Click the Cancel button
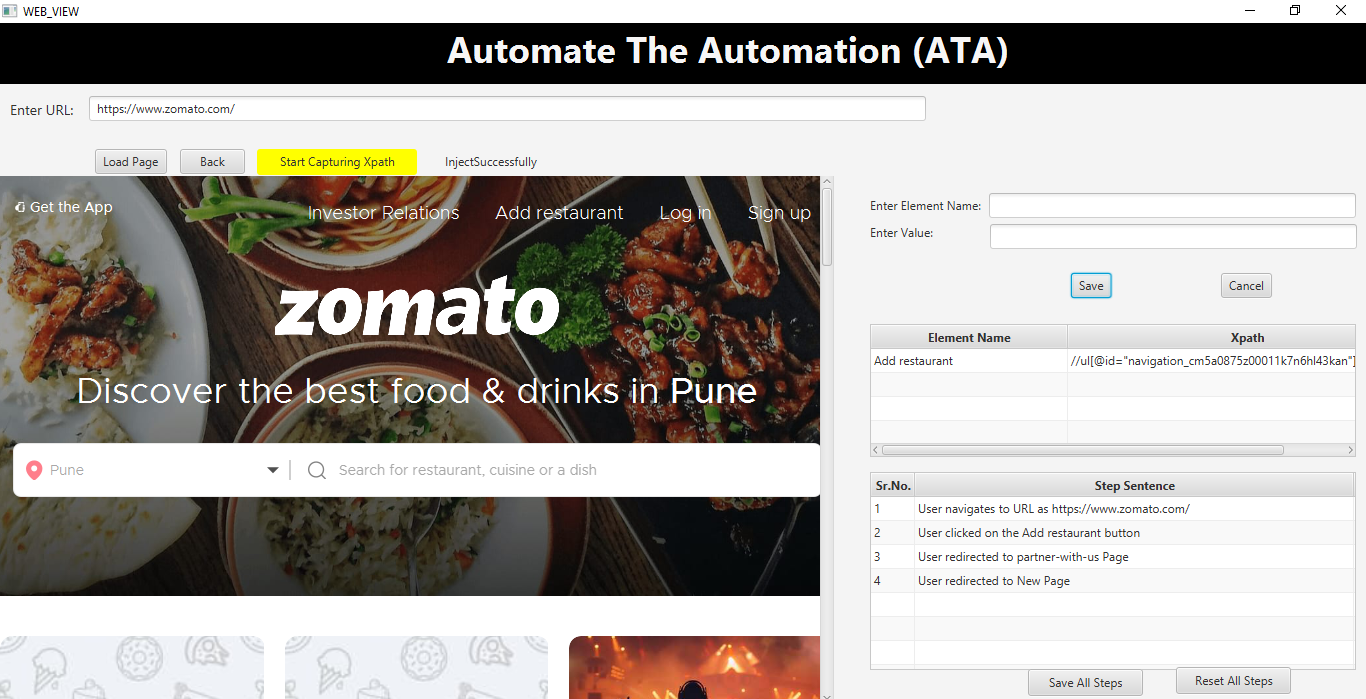The image size is (1366, 699). coord(1246,285)
